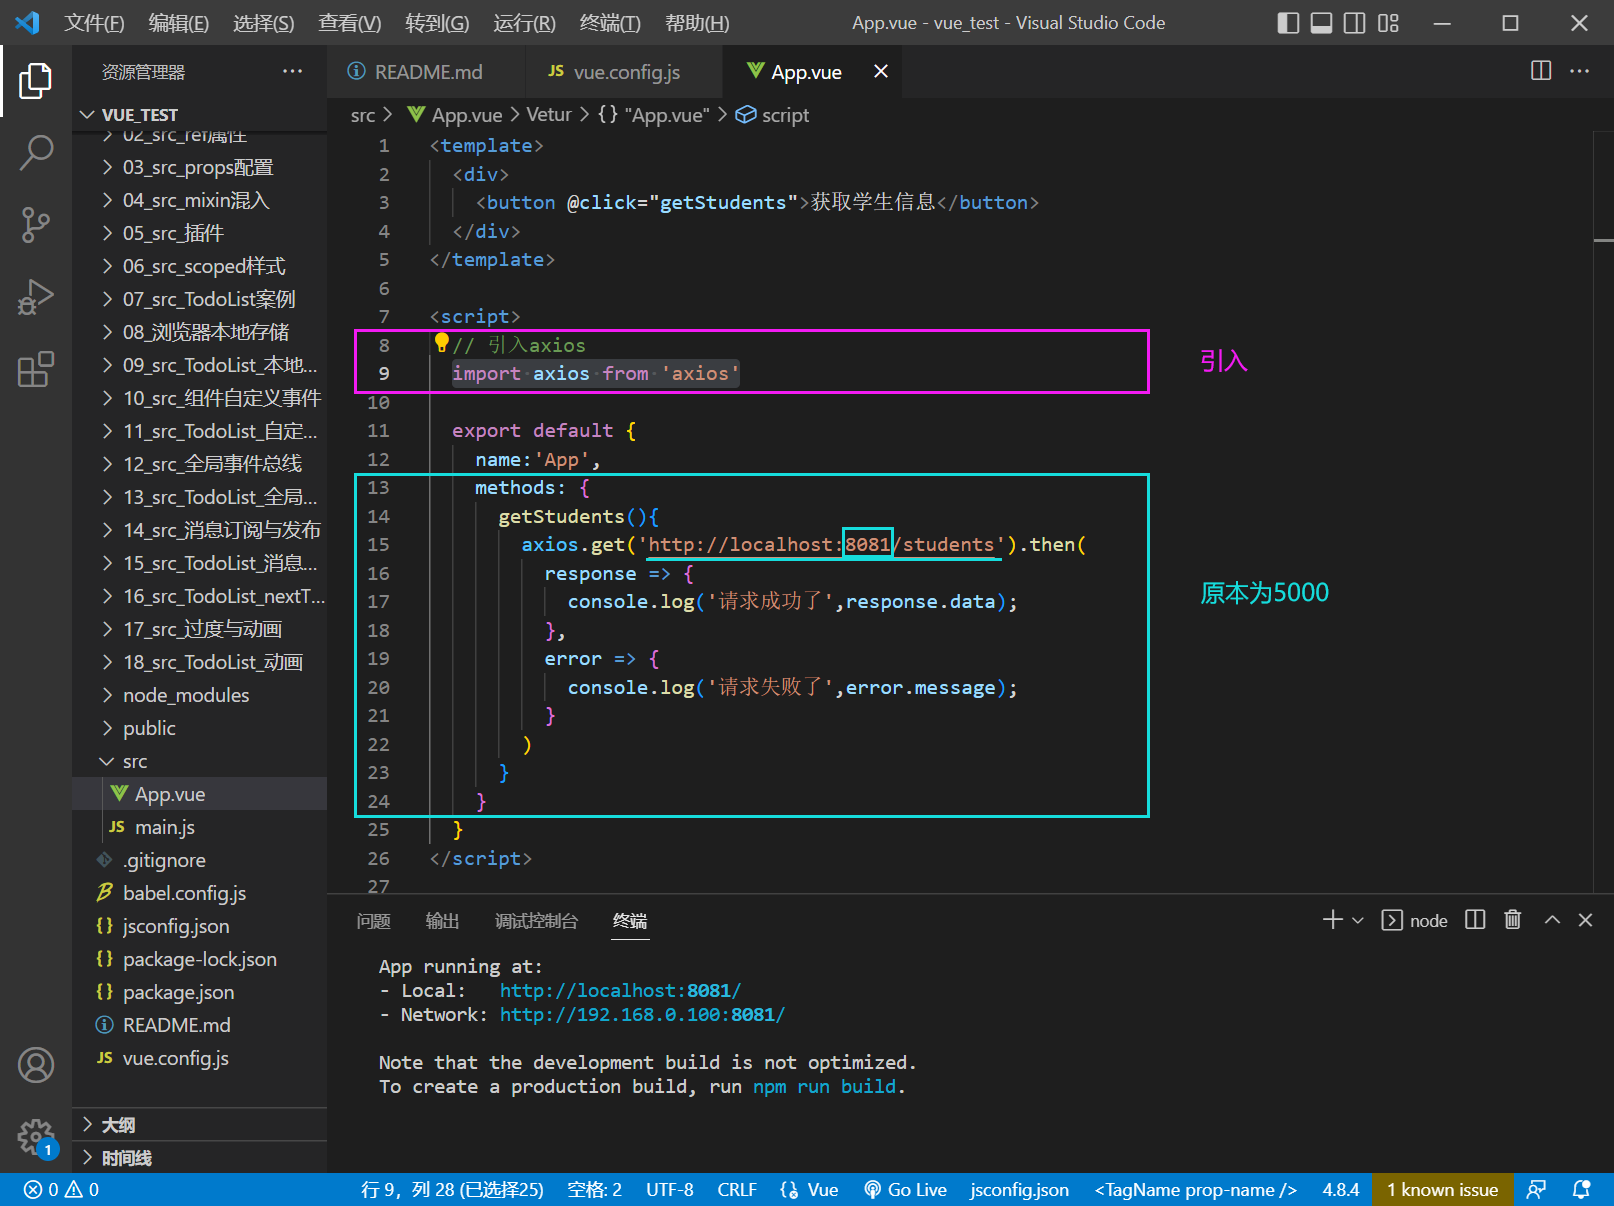Screen dimensions: 1614x1206
Task: Open the 编辑(E) menu
Action: click(x=179, y=23)
